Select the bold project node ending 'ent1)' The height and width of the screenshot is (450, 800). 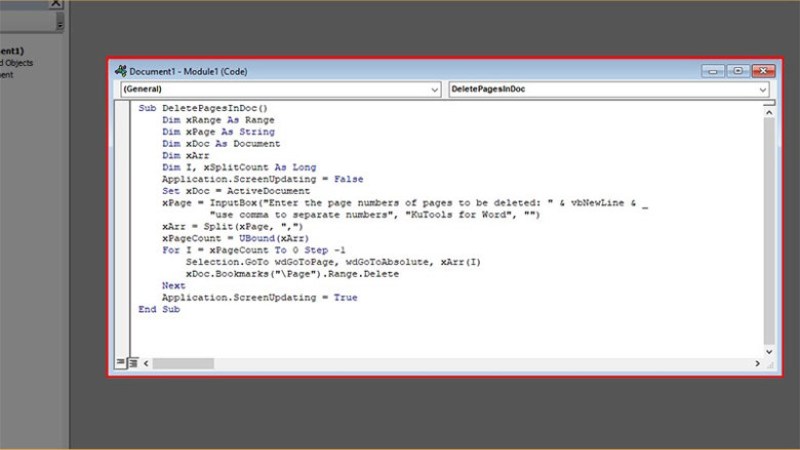click(x=12, y=51)
